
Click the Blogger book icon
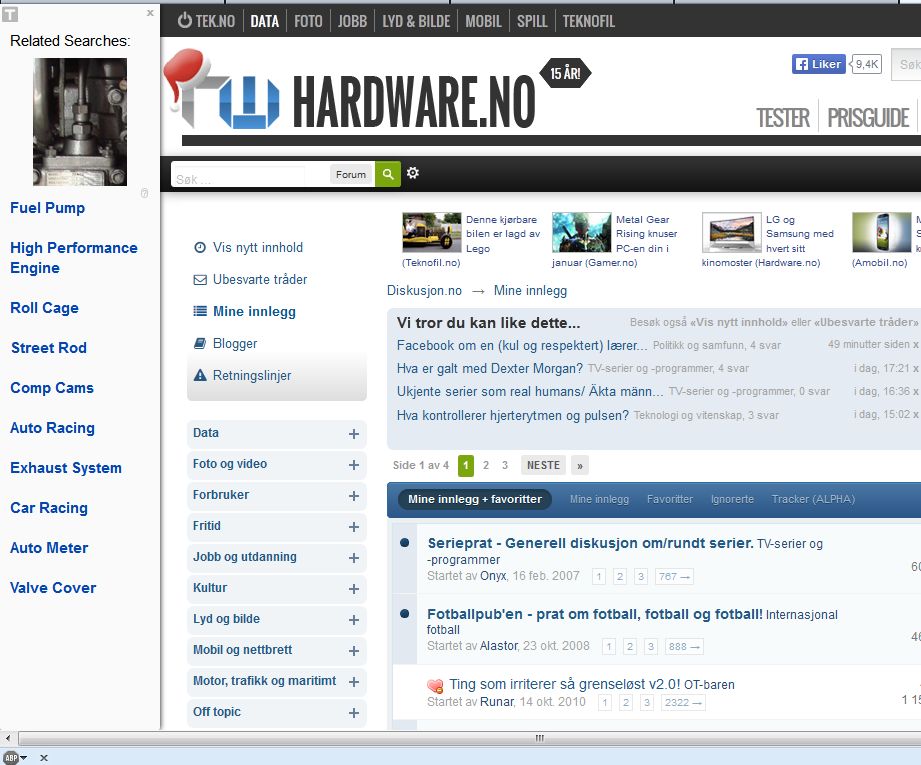click(x=200, y=343)
